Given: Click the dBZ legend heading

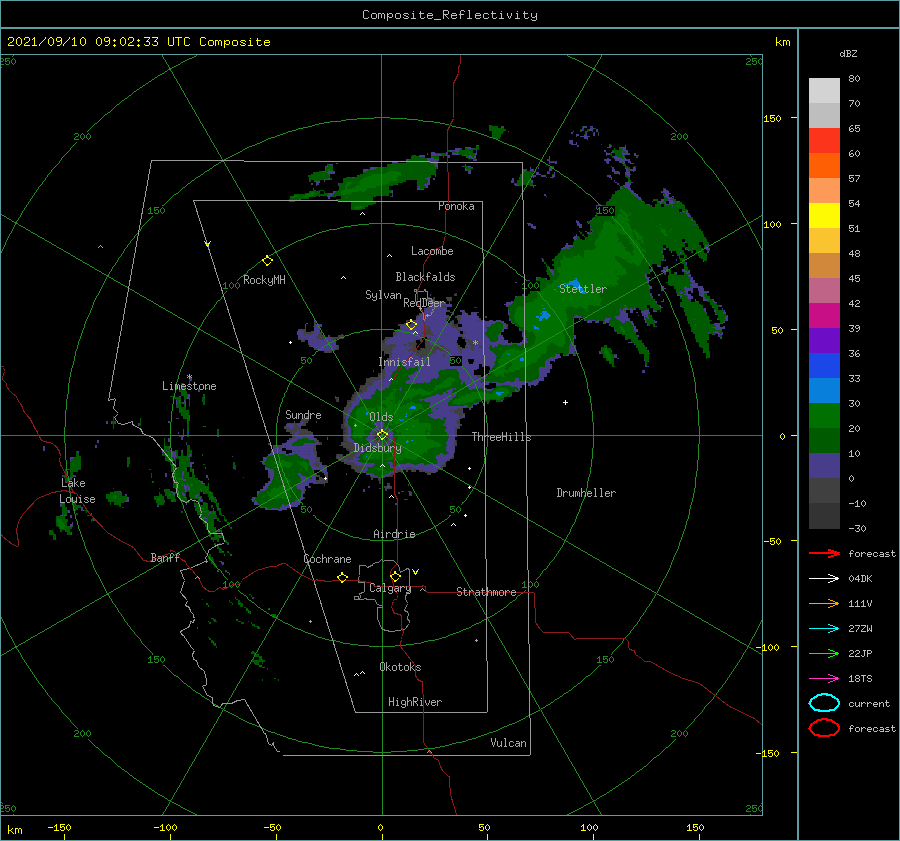Looking at the screenshot, I should pos(848,53).
